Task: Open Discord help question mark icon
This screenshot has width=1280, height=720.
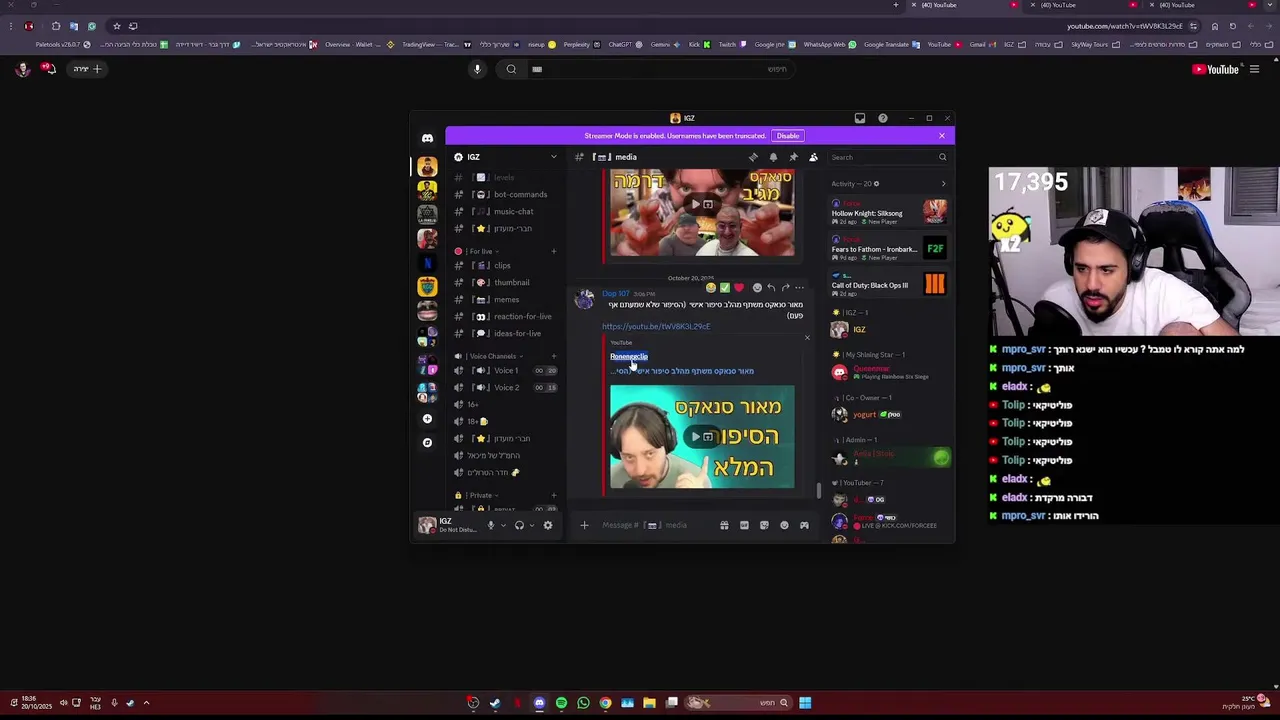Action: 882,118
